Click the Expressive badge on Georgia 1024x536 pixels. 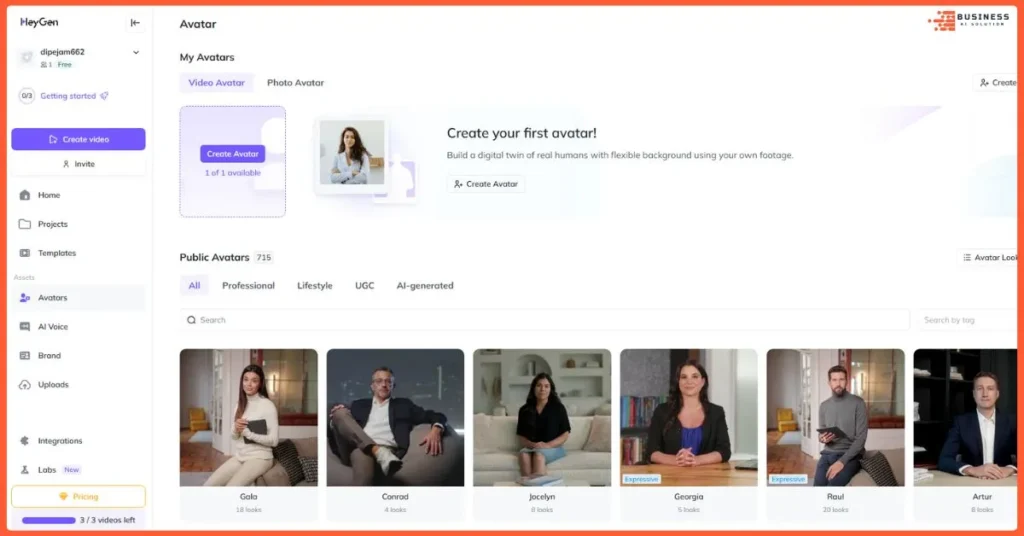641,479
